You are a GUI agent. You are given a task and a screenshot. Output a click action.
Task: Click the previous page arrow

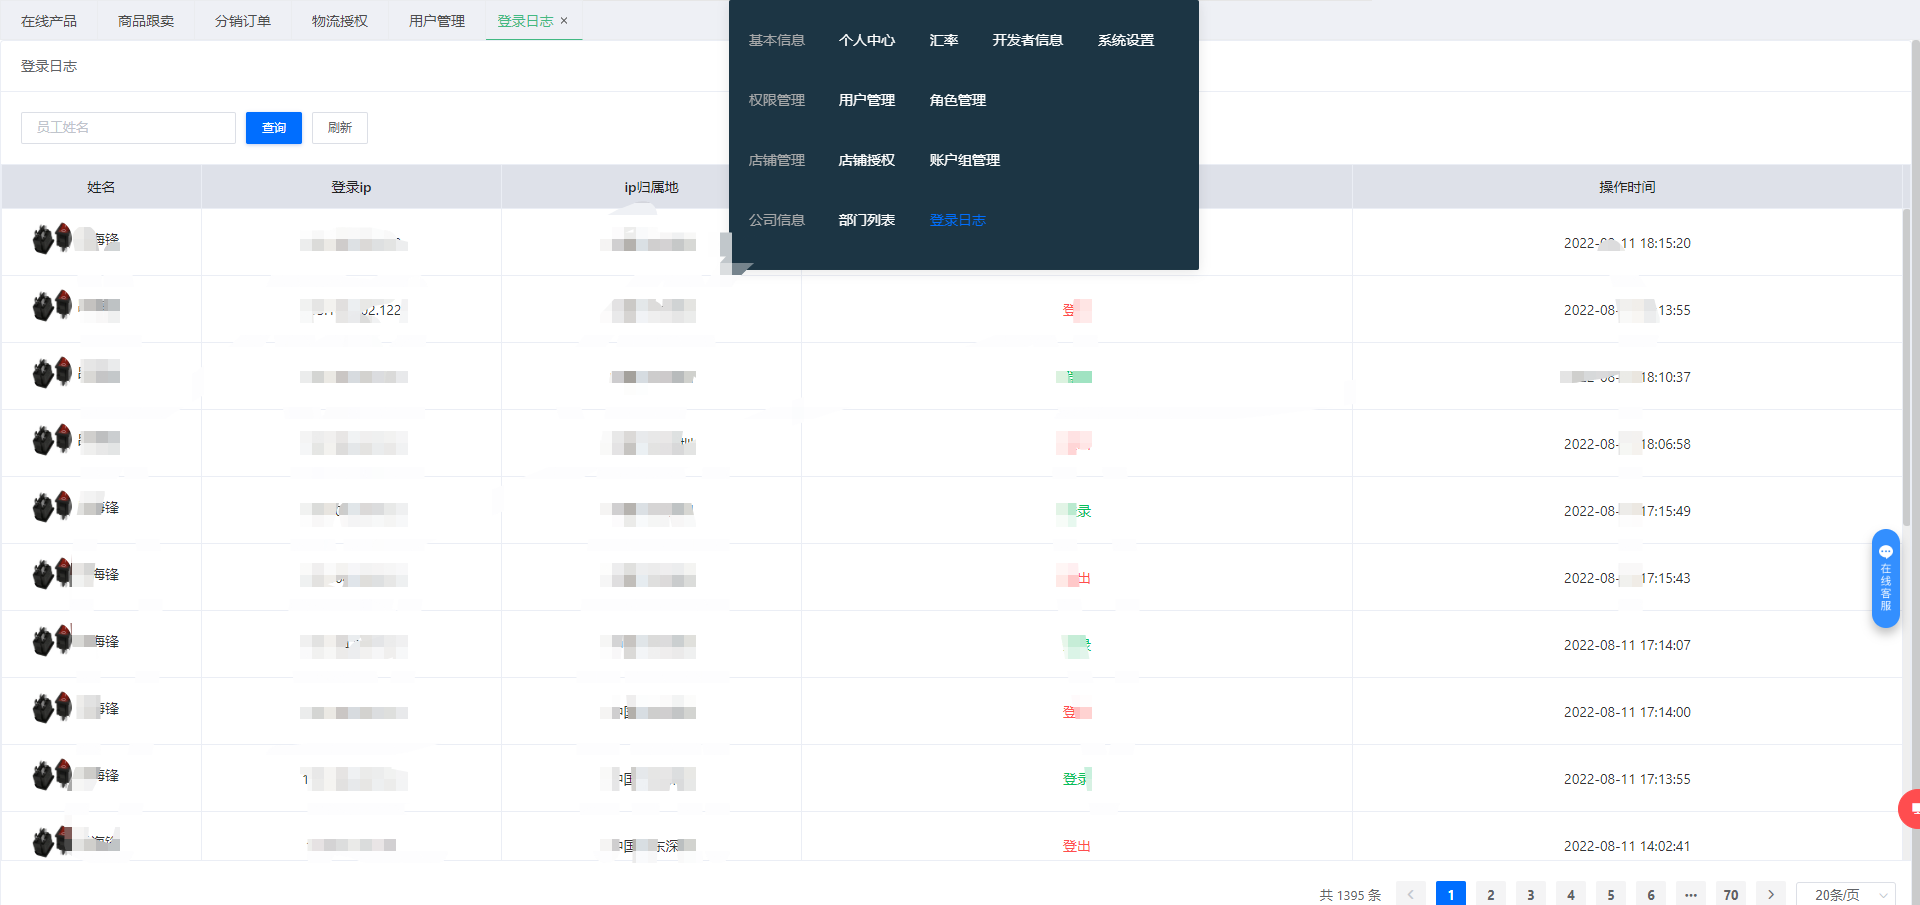(x=1410, y=894)
